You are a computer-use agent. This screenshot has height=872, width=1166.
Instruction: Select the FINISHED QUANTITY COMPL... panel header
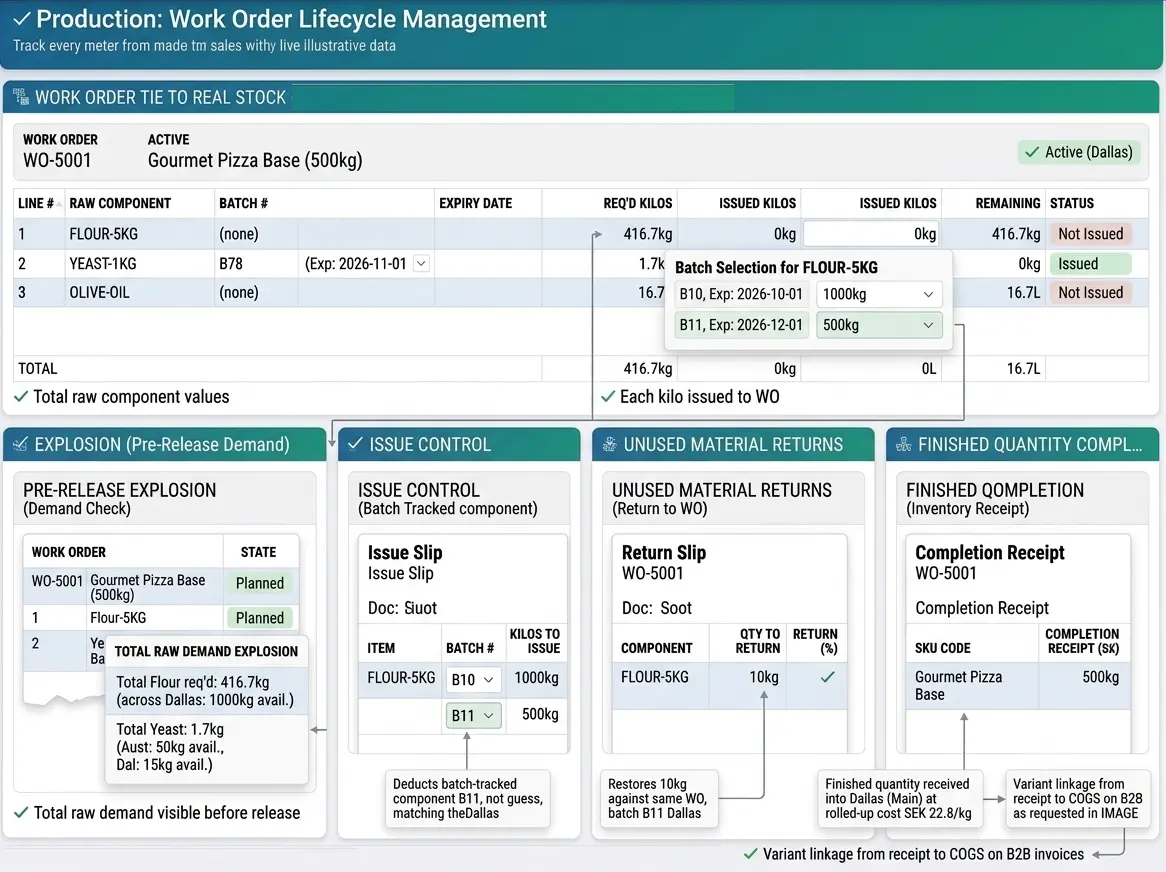(1022, 445)
